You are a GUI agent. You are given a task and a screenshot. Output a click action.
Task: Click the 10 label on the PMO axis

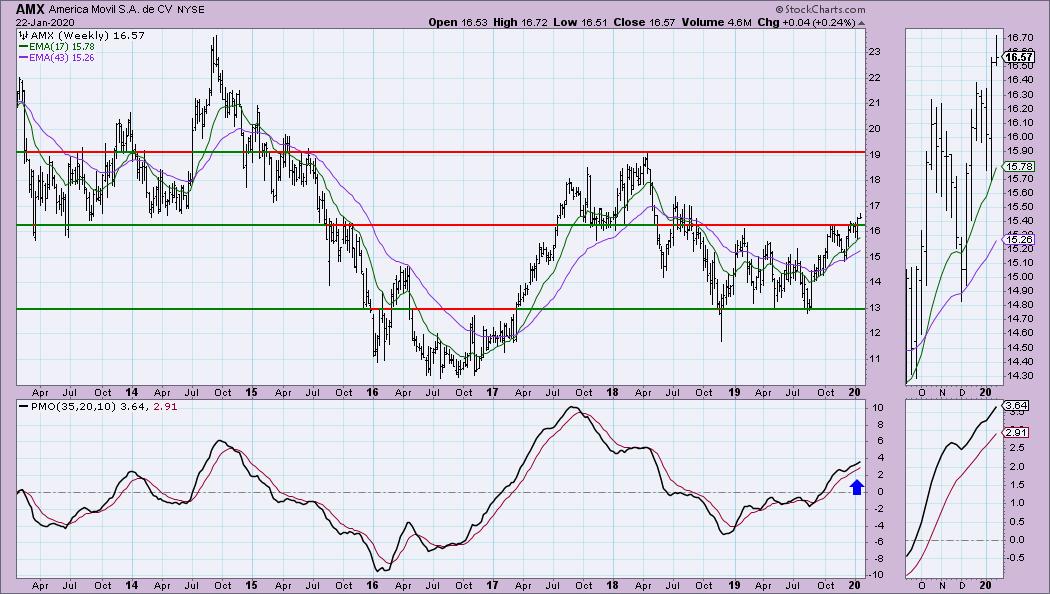[x=877, y=408]
